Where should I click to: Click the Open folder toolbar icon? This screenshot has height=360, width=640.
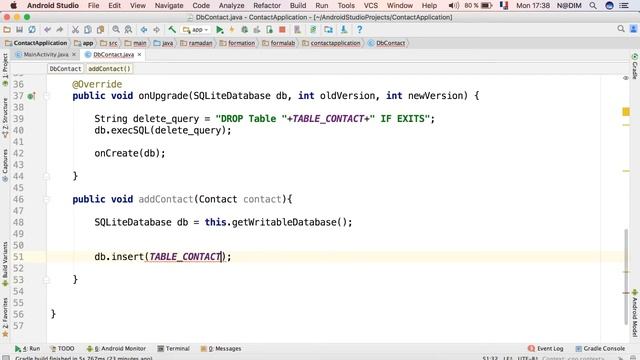(x=7, y=29)
